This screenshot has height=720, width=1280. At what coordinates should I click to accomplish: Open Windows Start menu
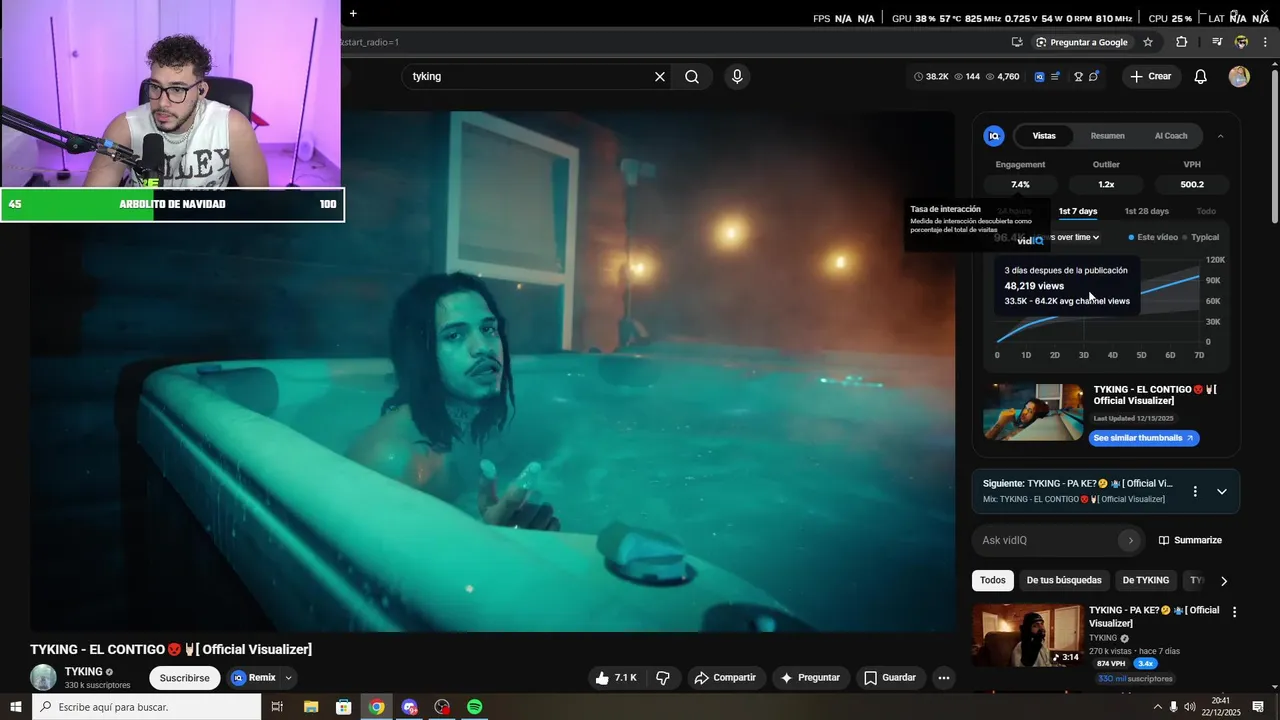coord(15,707)
